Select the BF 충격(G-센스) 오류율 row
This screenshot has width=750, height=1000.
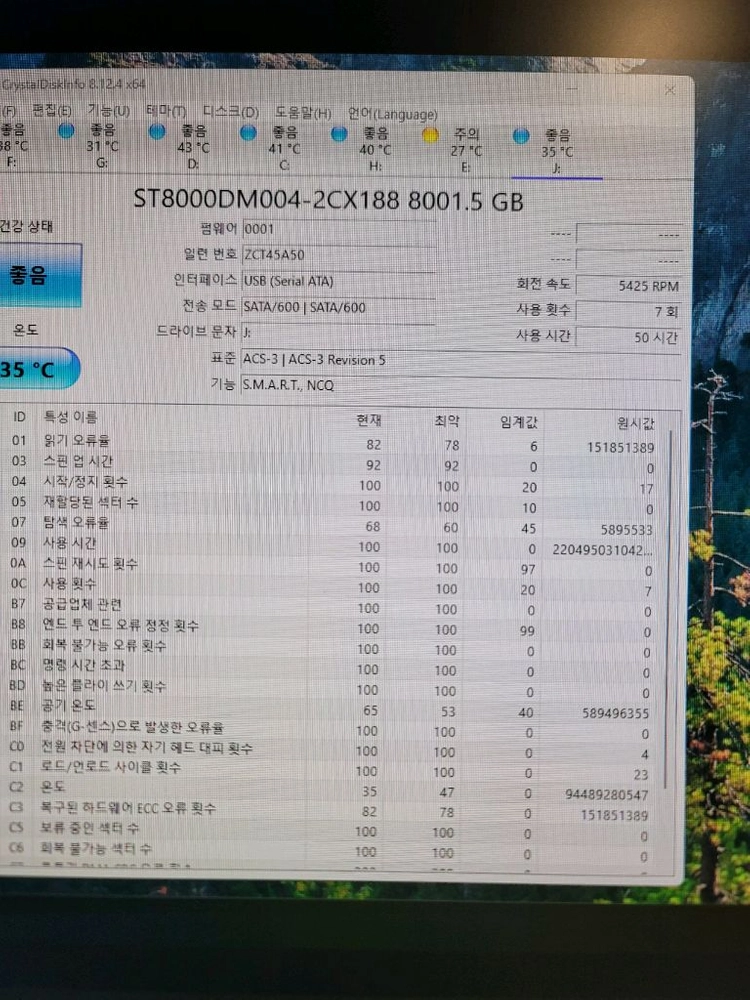[x=334, y=730]
